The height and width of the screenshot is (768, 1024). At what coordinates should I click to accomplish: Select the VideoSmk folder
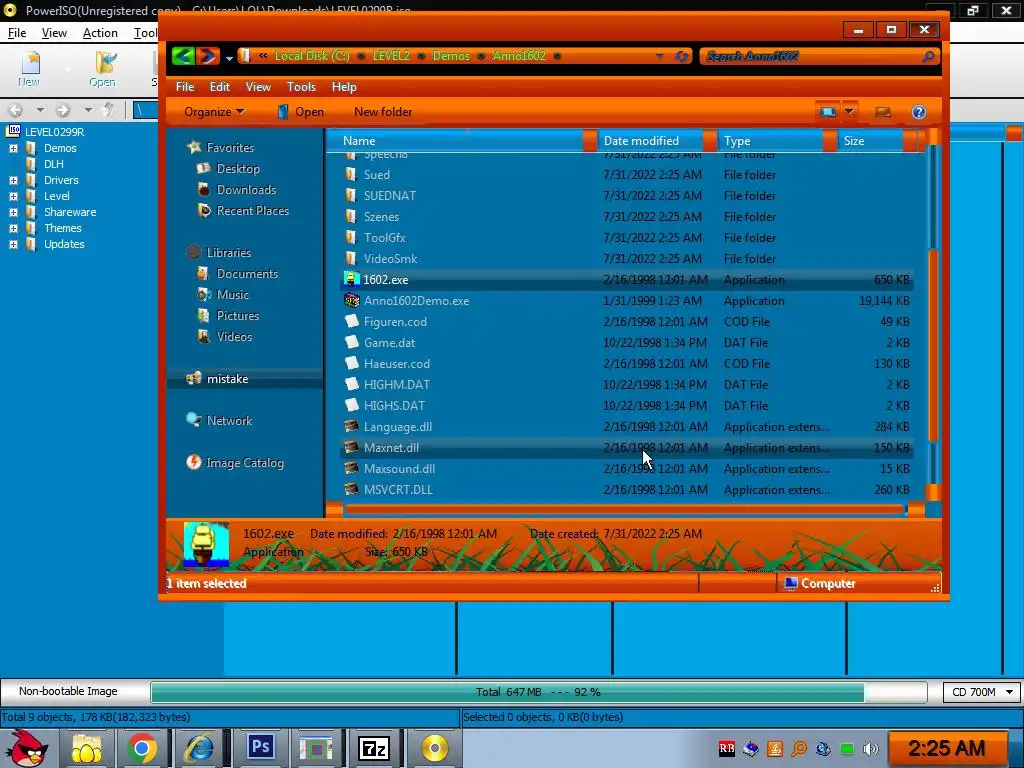pyautogui.click(x=626, y=259)
